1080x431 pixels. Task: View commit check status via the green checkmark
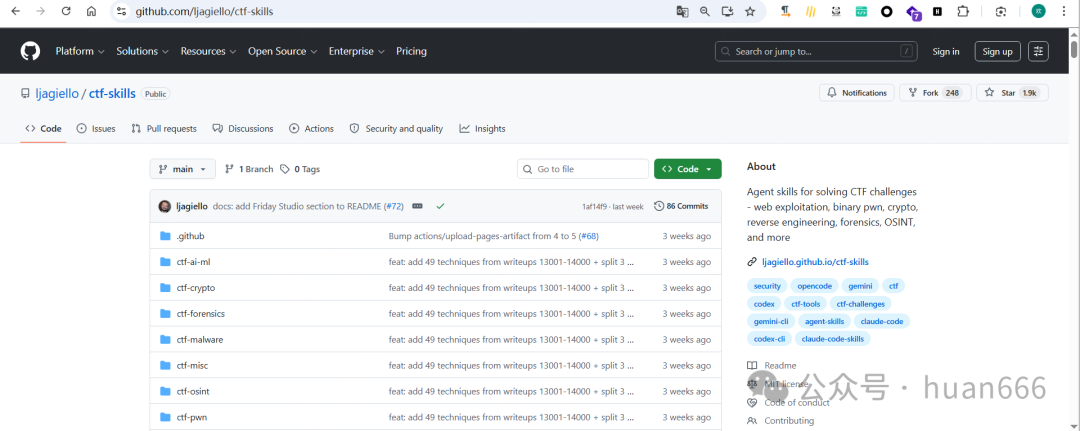click(x=440, y=206)
